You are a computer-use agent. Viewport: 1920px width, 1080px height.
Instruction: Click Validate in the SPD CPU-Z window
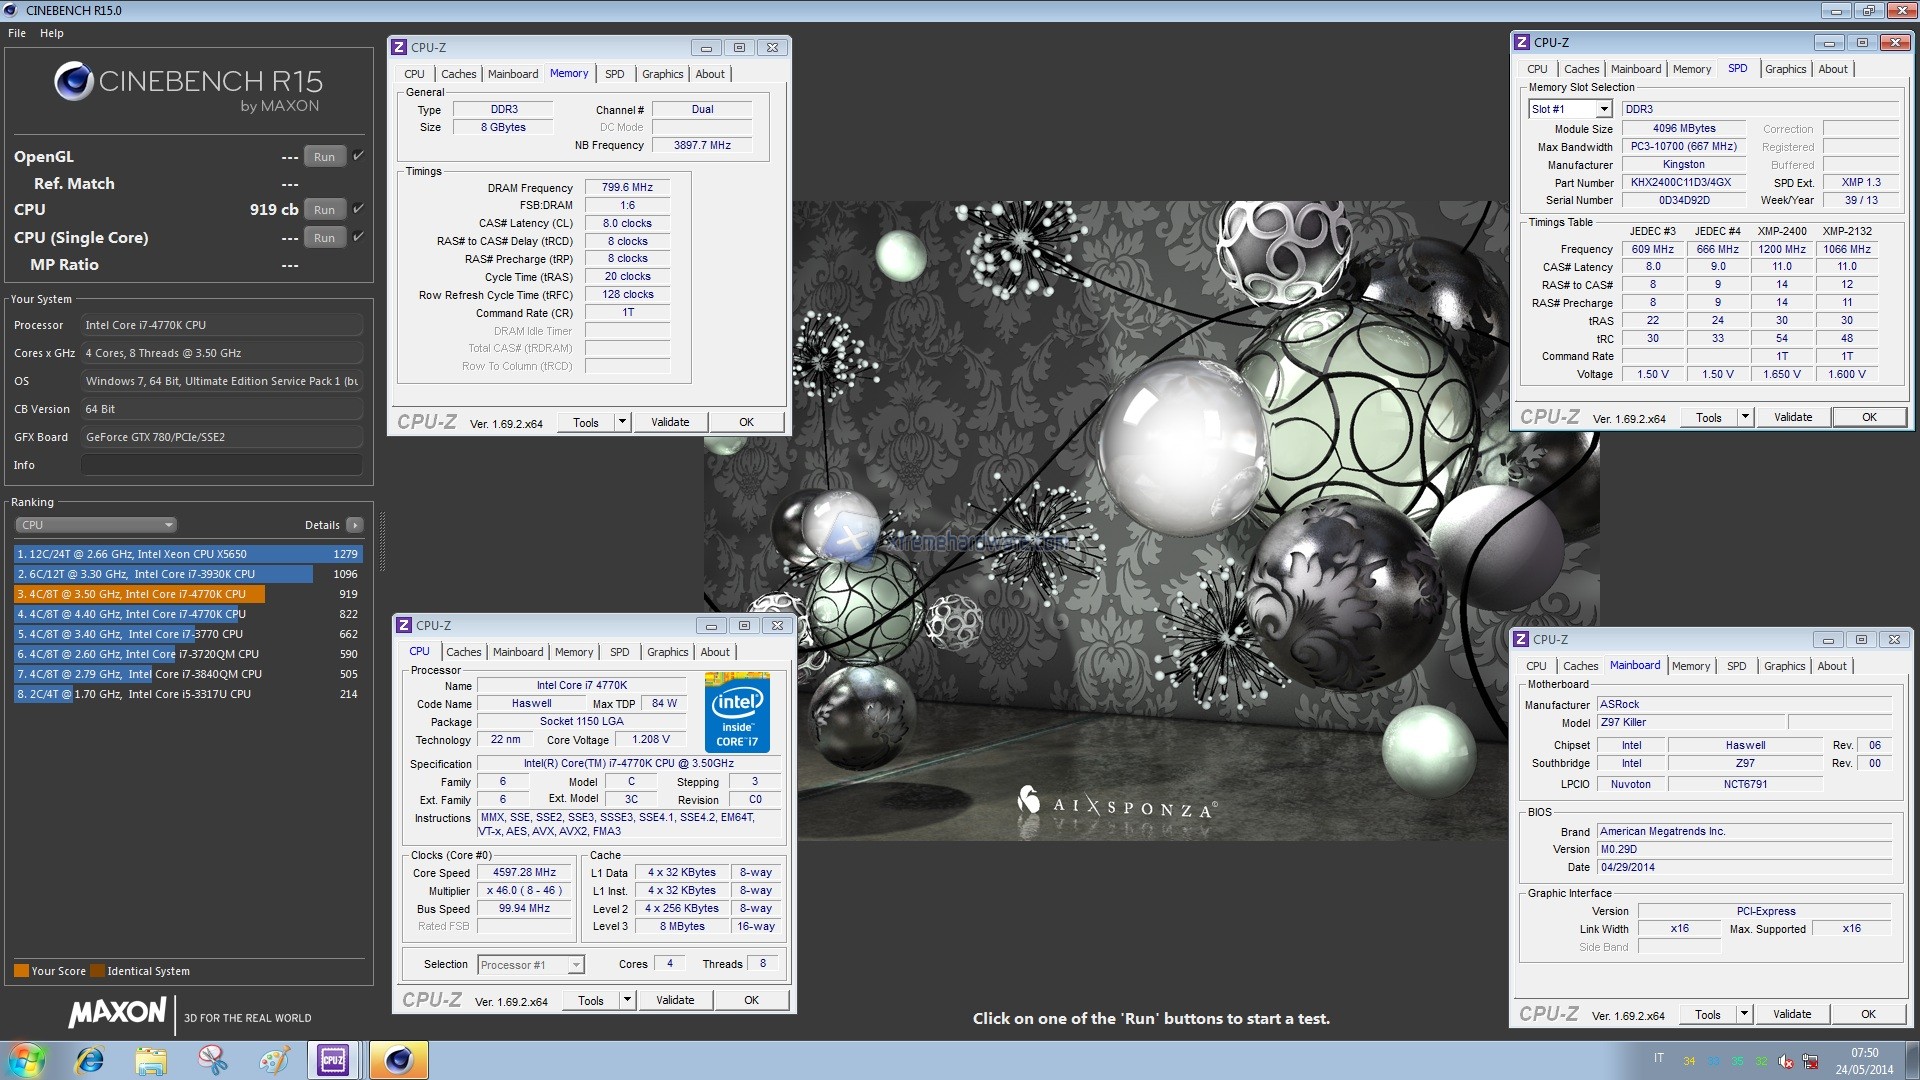tap(1792, 418)
